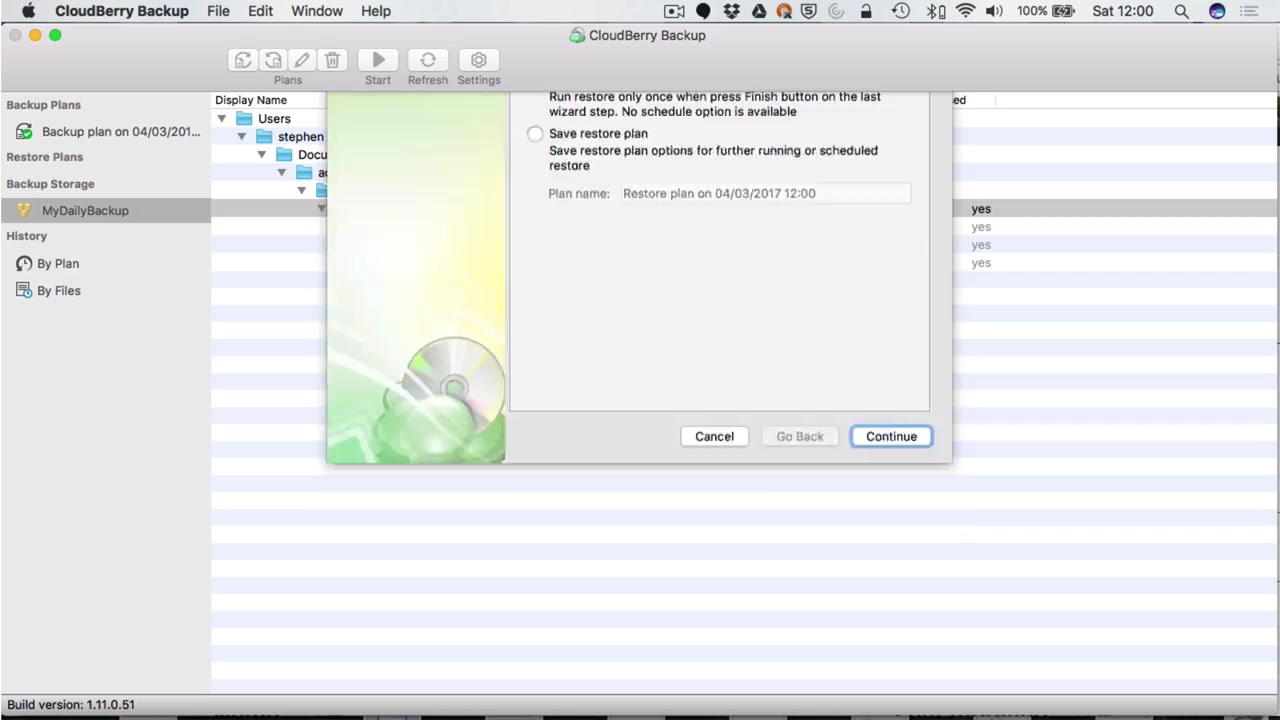Open the CloudBerry Backup application menu
1280x720 pixels.
(x=122, y=11)
